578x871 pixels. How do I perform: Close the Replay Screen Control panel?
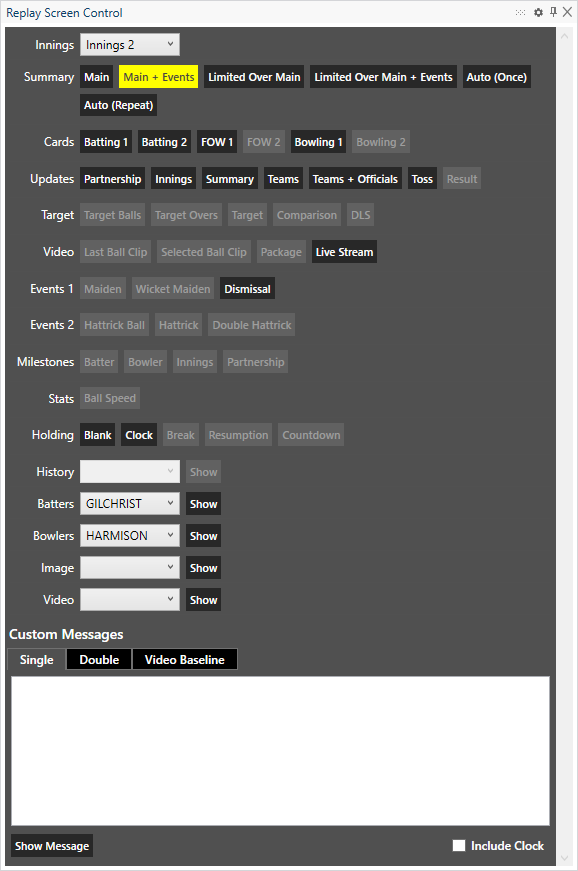click(x=567, y=12)
